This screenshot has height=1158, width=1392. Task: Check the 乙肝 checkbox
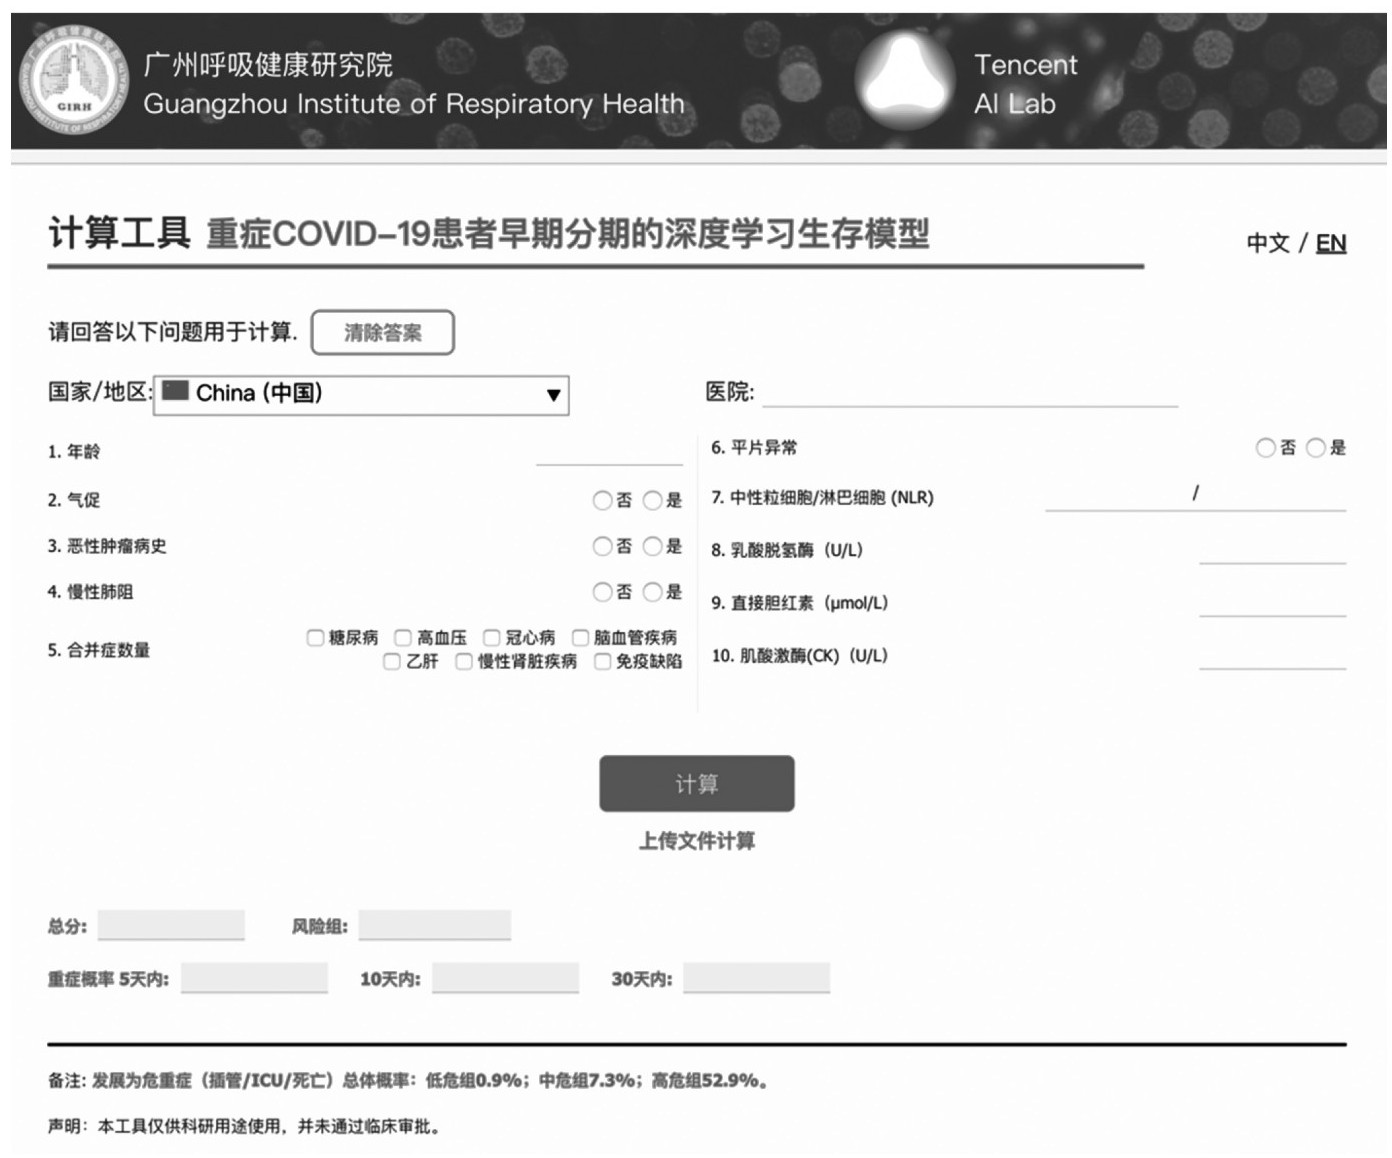[392, 661]
